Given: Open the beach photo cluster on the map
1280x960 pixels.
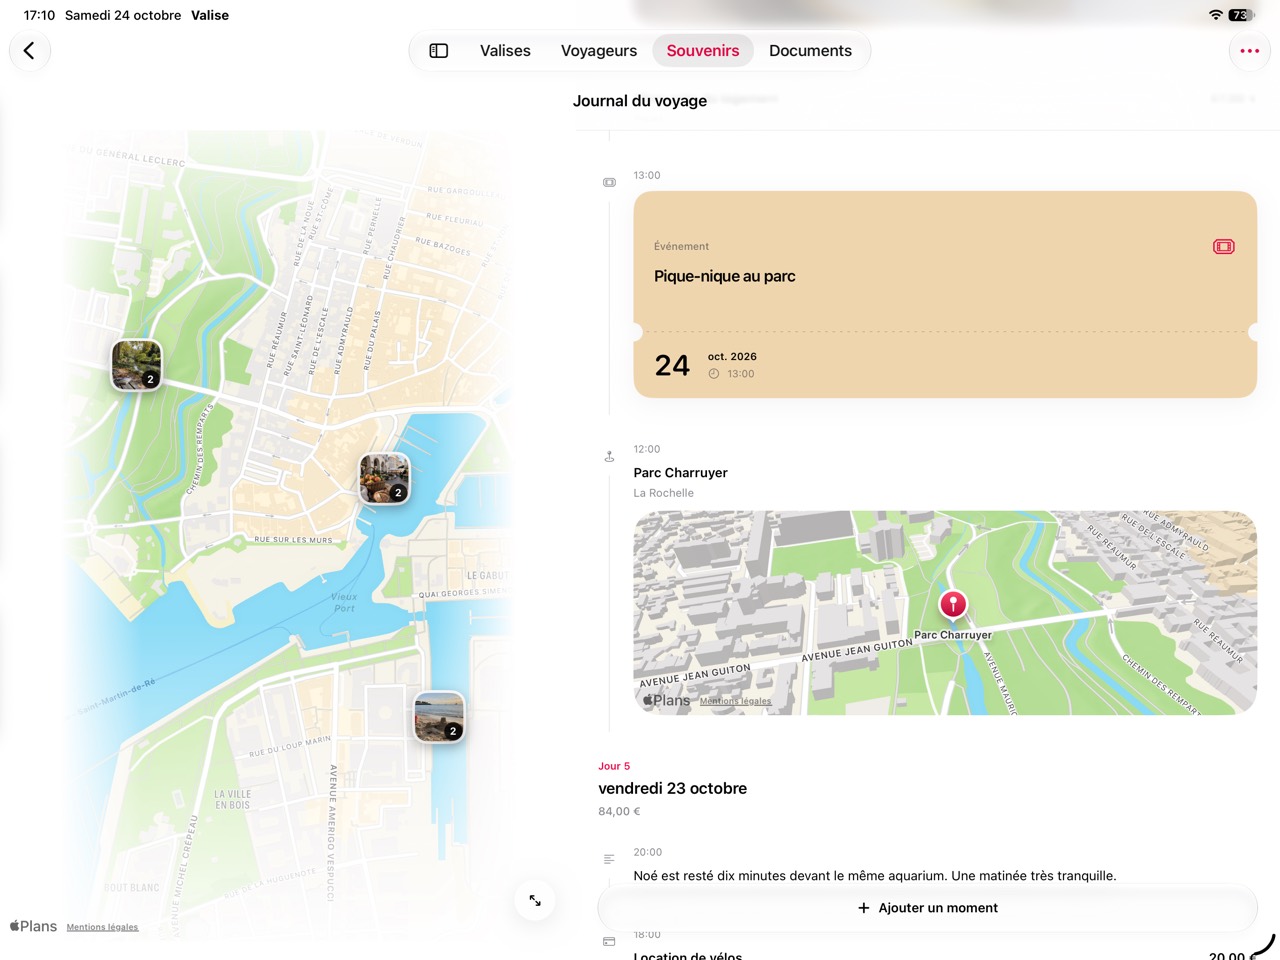Looking at the screenshot, I should pos(440,717).
